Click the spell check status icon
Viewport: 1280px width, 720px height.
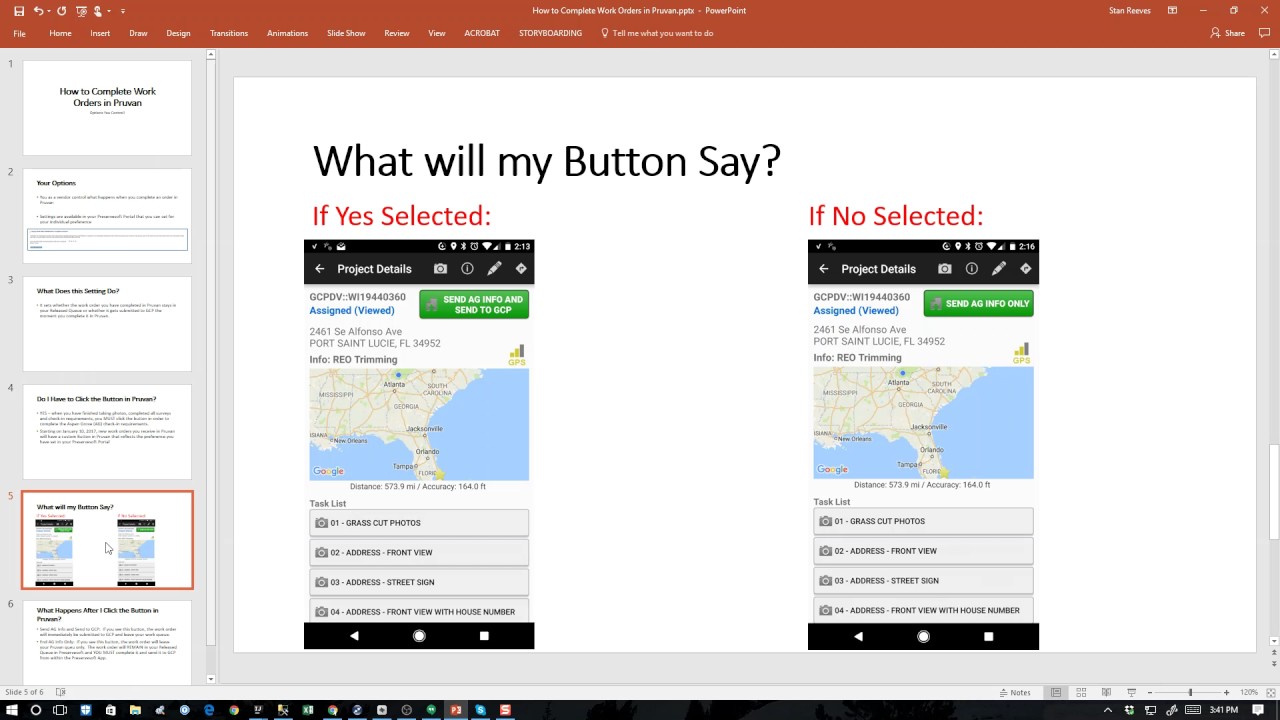click(61, 692)
